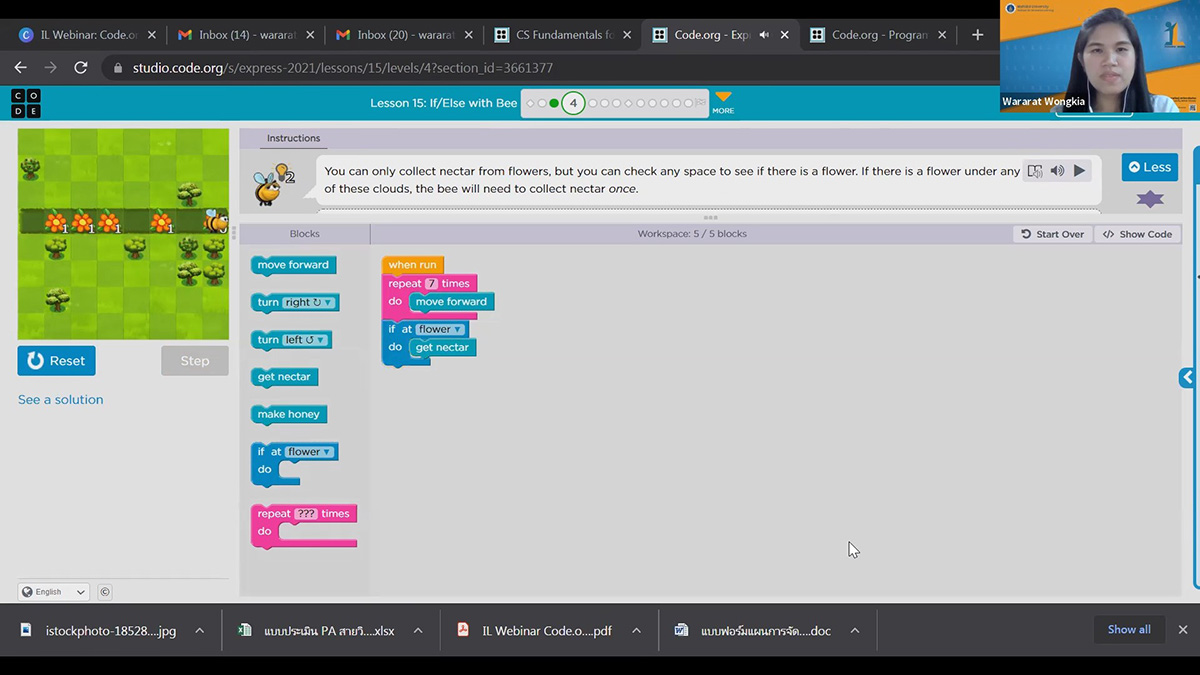The image size is (1200, 675).
Task: Click the copyright icon near language selector
Action: 105,592
